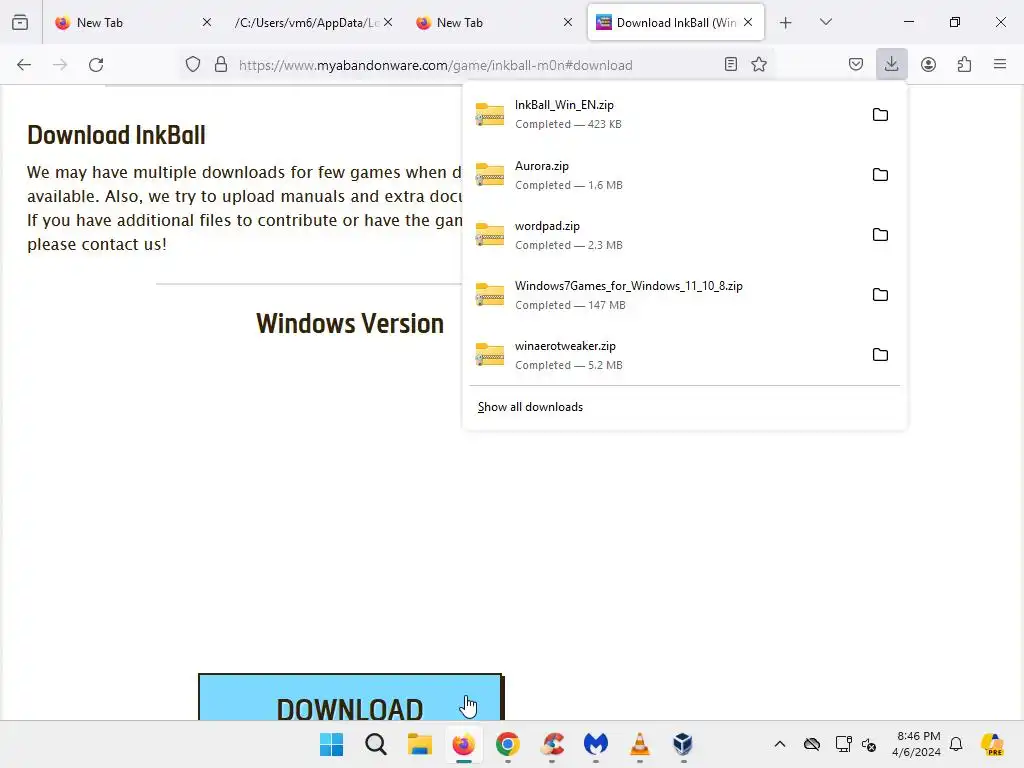
Task: Open a new tab with plus button
Action: pyautogui.click(x=786, y=23)
